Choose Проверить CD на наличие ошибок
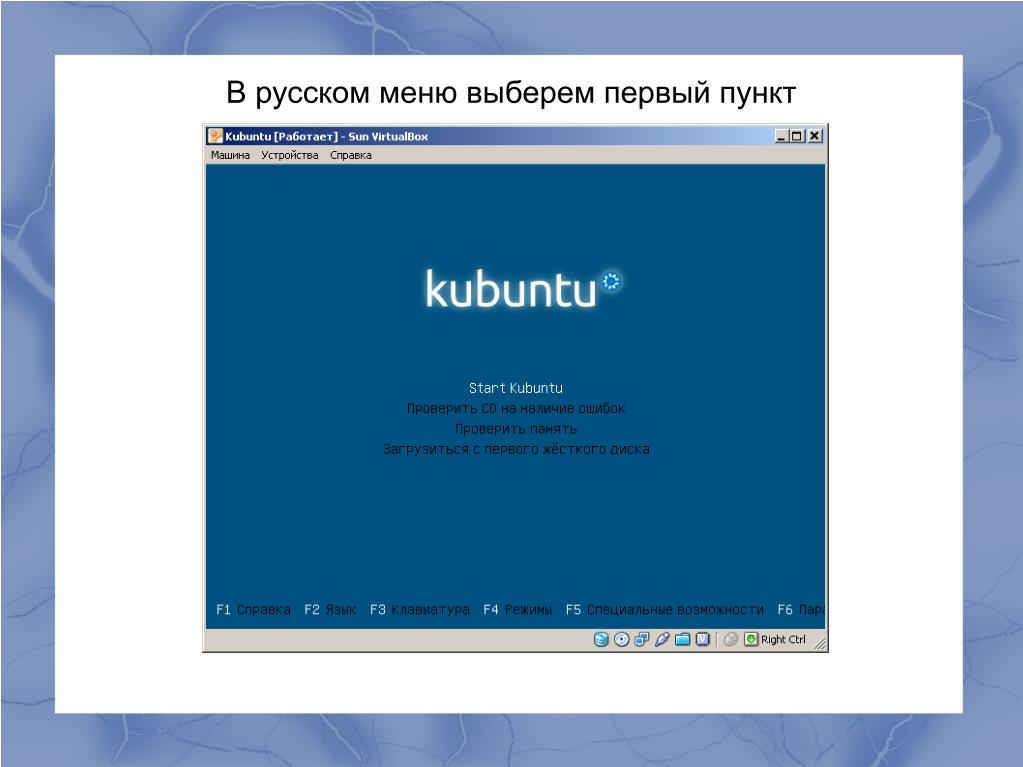Screen dimensions: 1023x767 pyautogui.click(x=515, y=408)
